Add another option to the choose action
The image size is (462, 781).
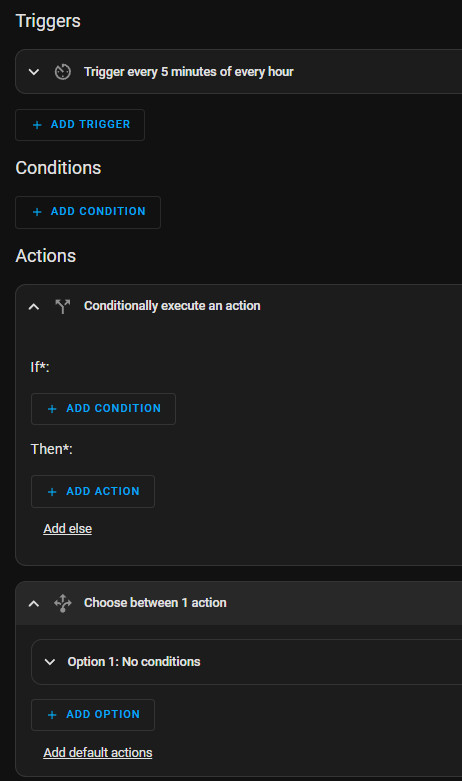pyautogui.click(x=93, y=715)
